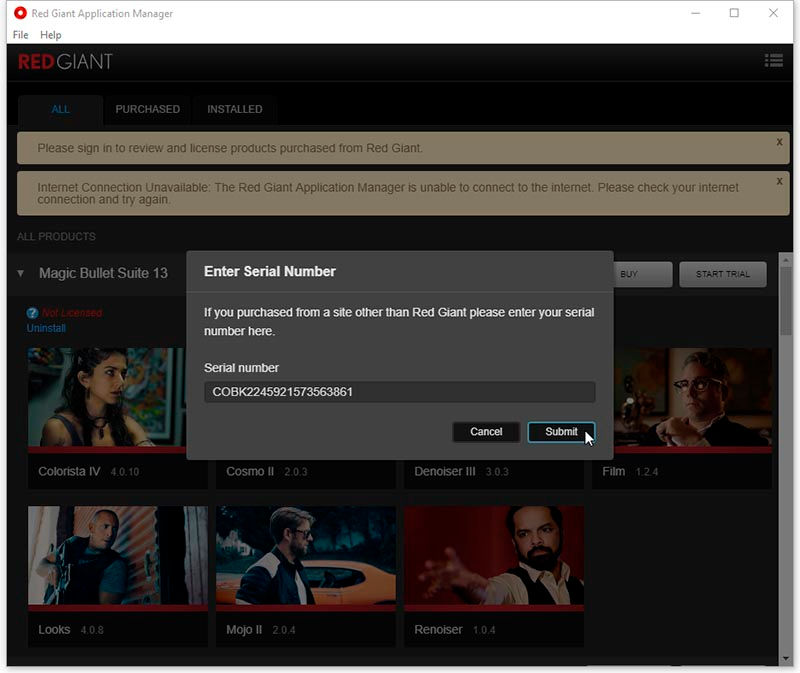
Task: Open the File menu
Action: 20,35
